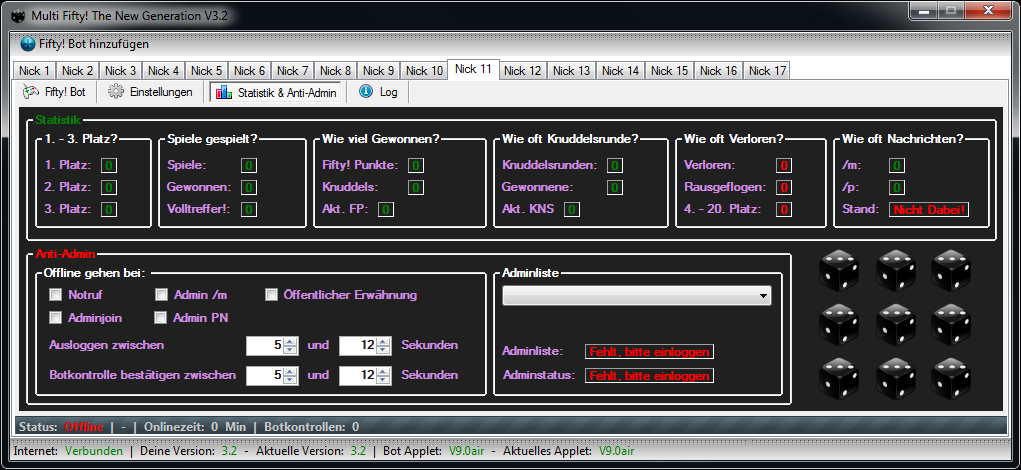Increase first Ausloggen zwischen seconds value
Viewport: 1021px width, 470px height.
(290, 341)
